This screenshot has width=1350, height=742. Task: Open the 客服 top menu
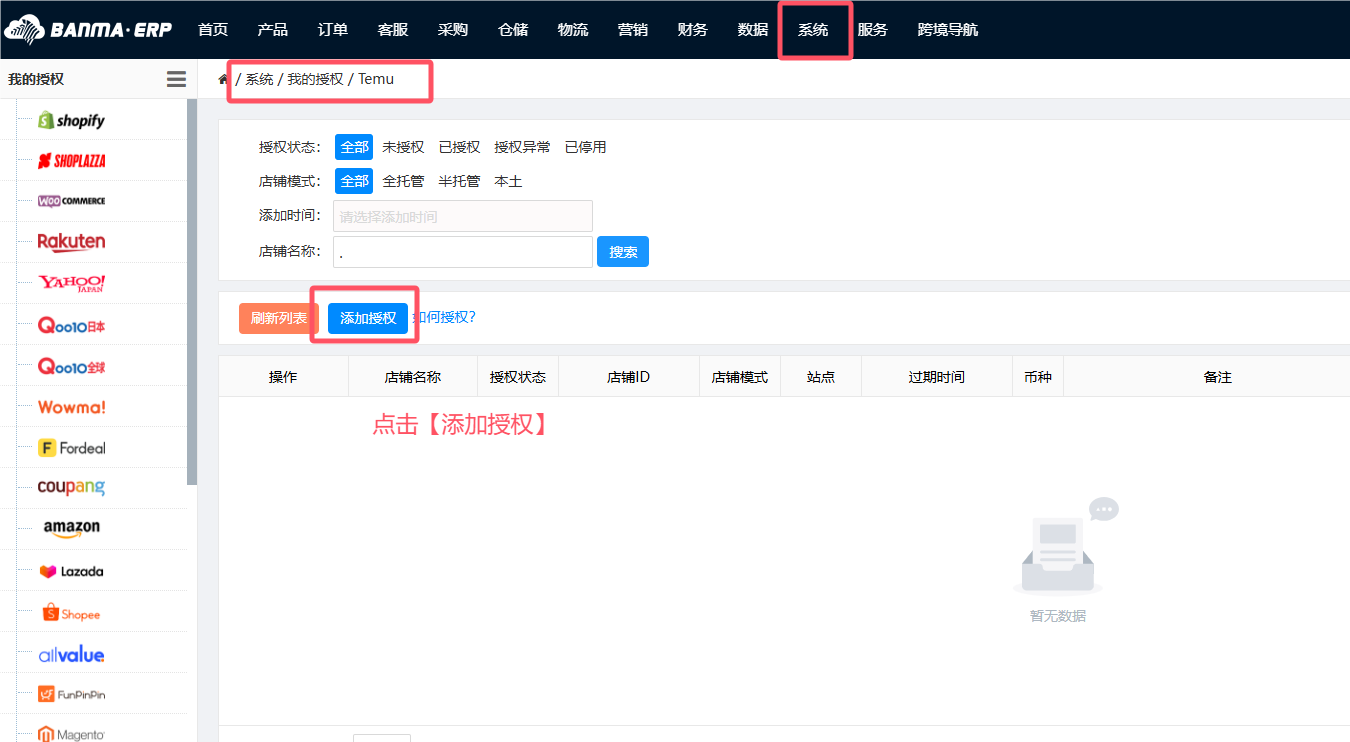tap(393, 29)
